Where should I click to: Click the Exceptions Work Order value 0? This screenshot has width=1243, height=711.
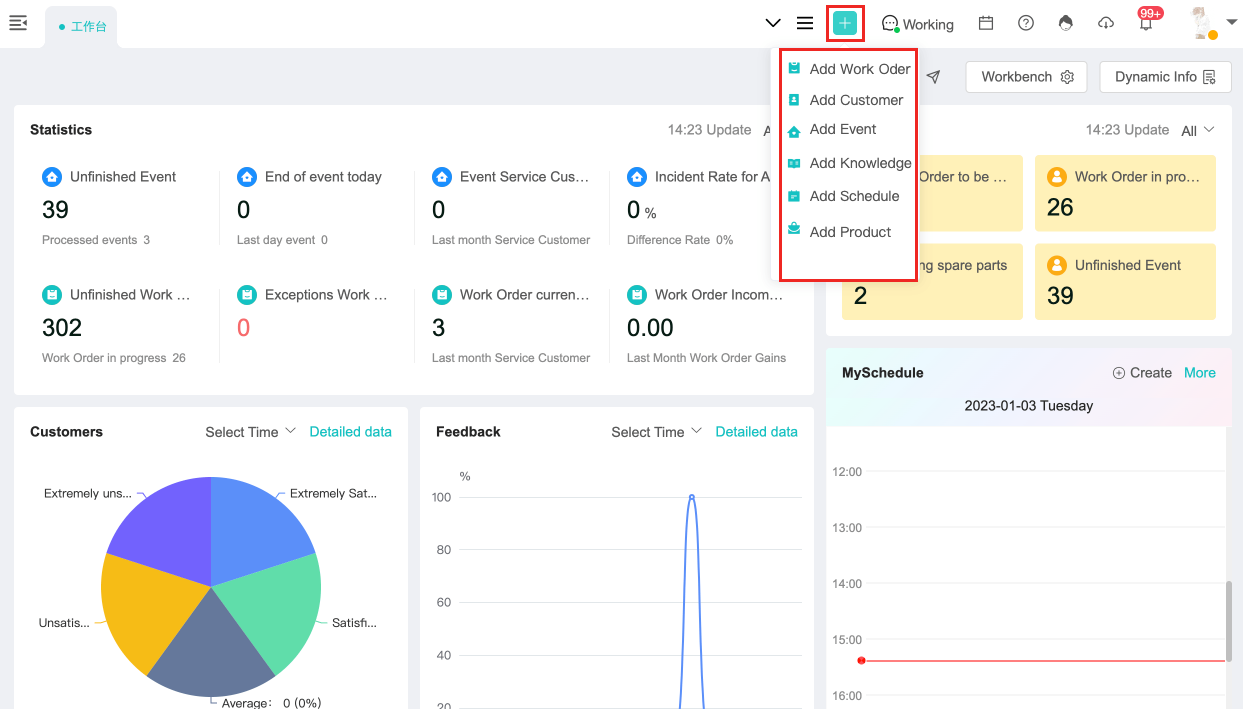(x=243, y=328)
